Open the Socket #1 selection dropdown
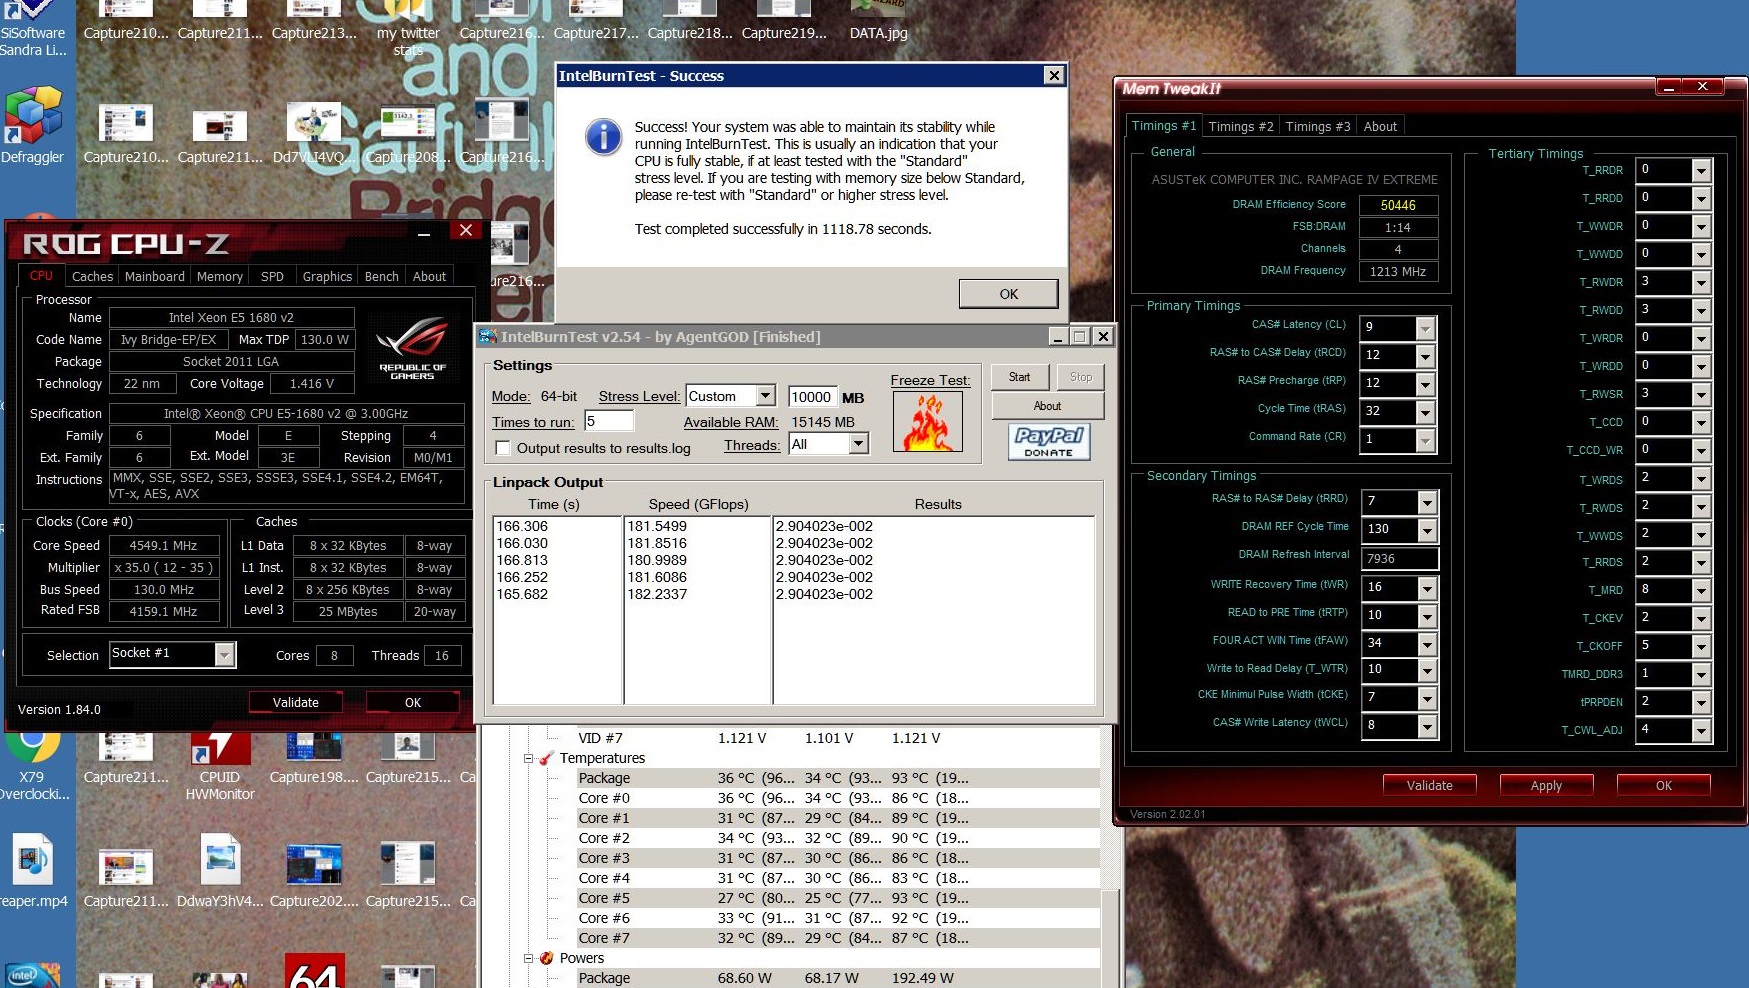Viewport: 1749px width, 988px height. click(225, 654)
